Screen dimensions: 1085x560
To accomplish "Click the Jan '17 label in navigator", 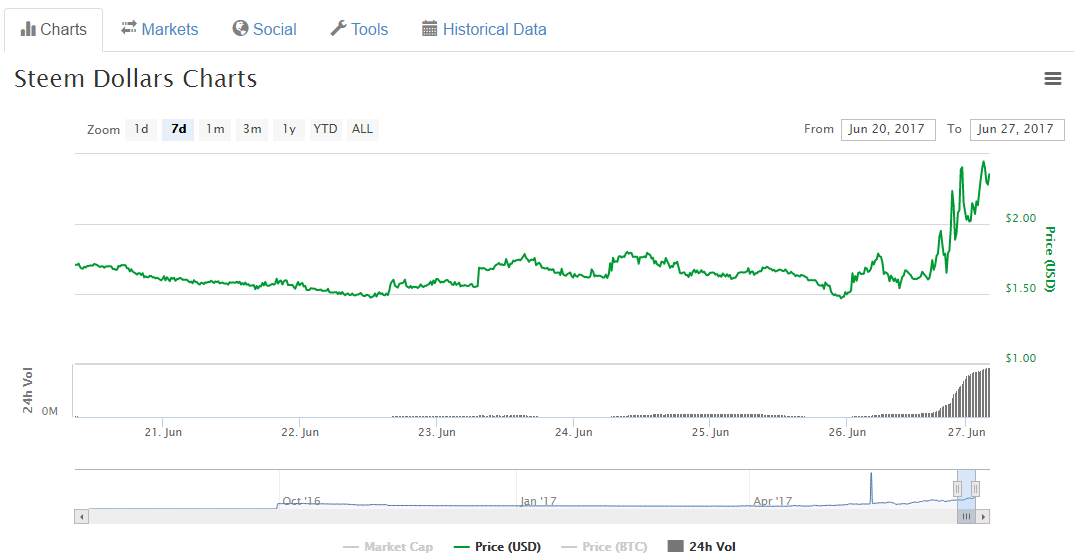I will [x=538, y=501].
